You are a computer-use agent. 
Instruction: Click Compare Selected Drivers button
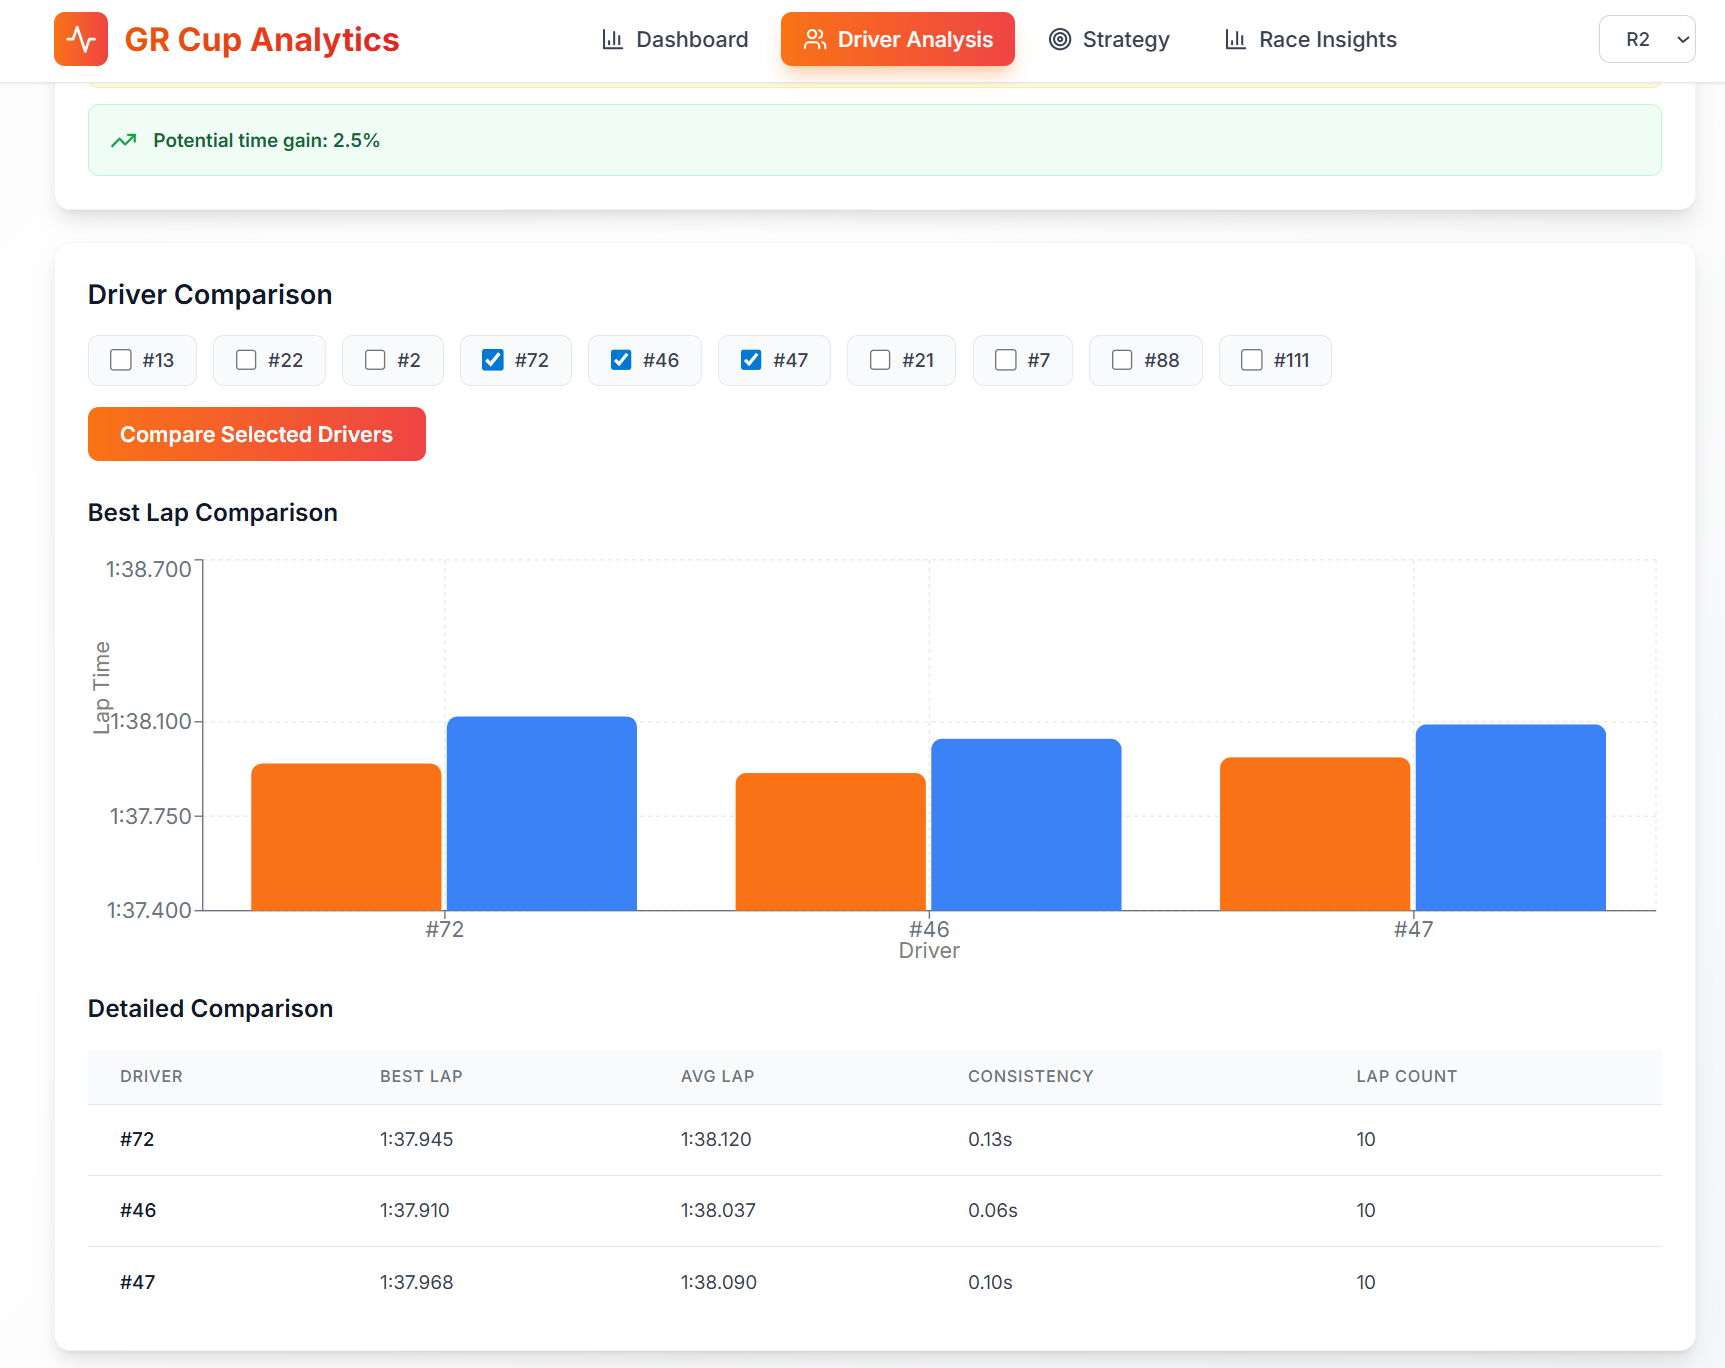[x=257, y=434]
